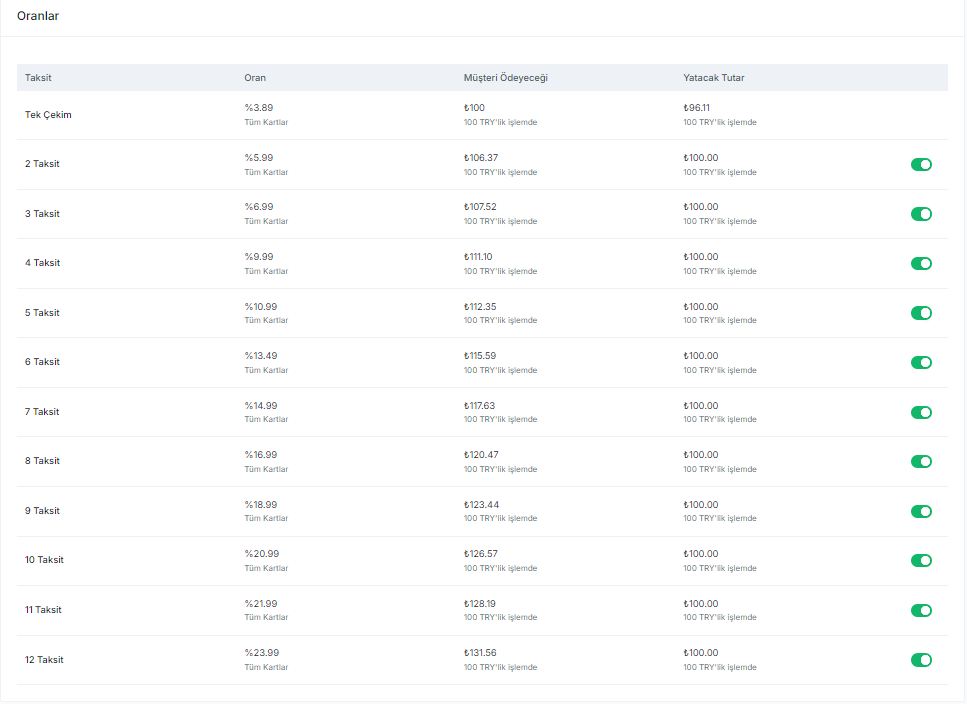
Task: Click the ₺106.37 customer payment amount
Action: coord(480,158)
